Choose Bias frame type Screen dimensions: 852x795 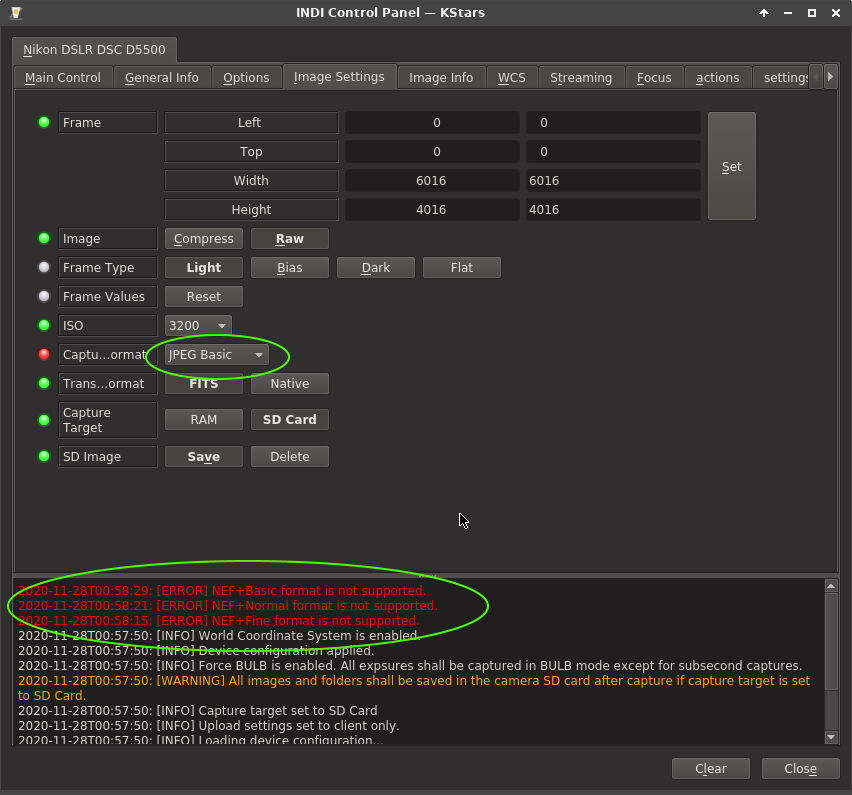pos(290,267)
